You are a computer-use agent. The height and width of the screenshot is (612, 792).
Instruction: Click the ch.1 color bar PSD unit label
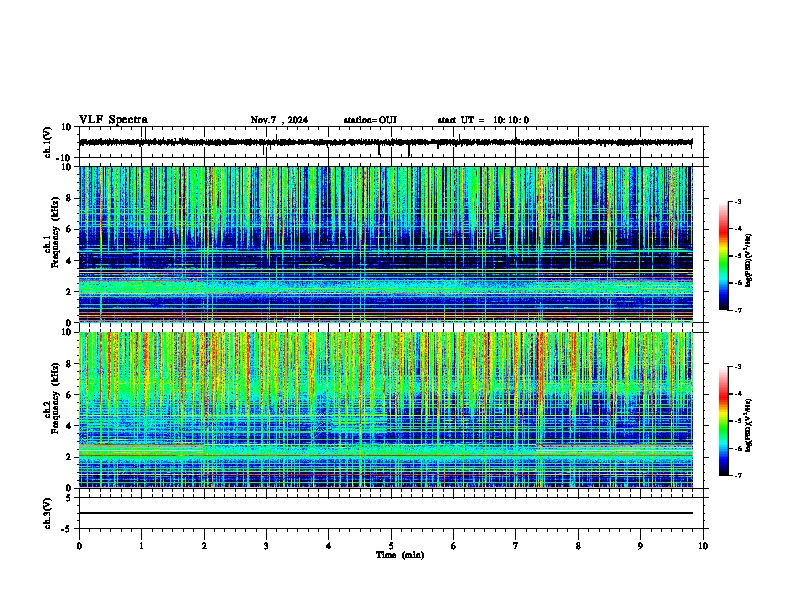748,261
